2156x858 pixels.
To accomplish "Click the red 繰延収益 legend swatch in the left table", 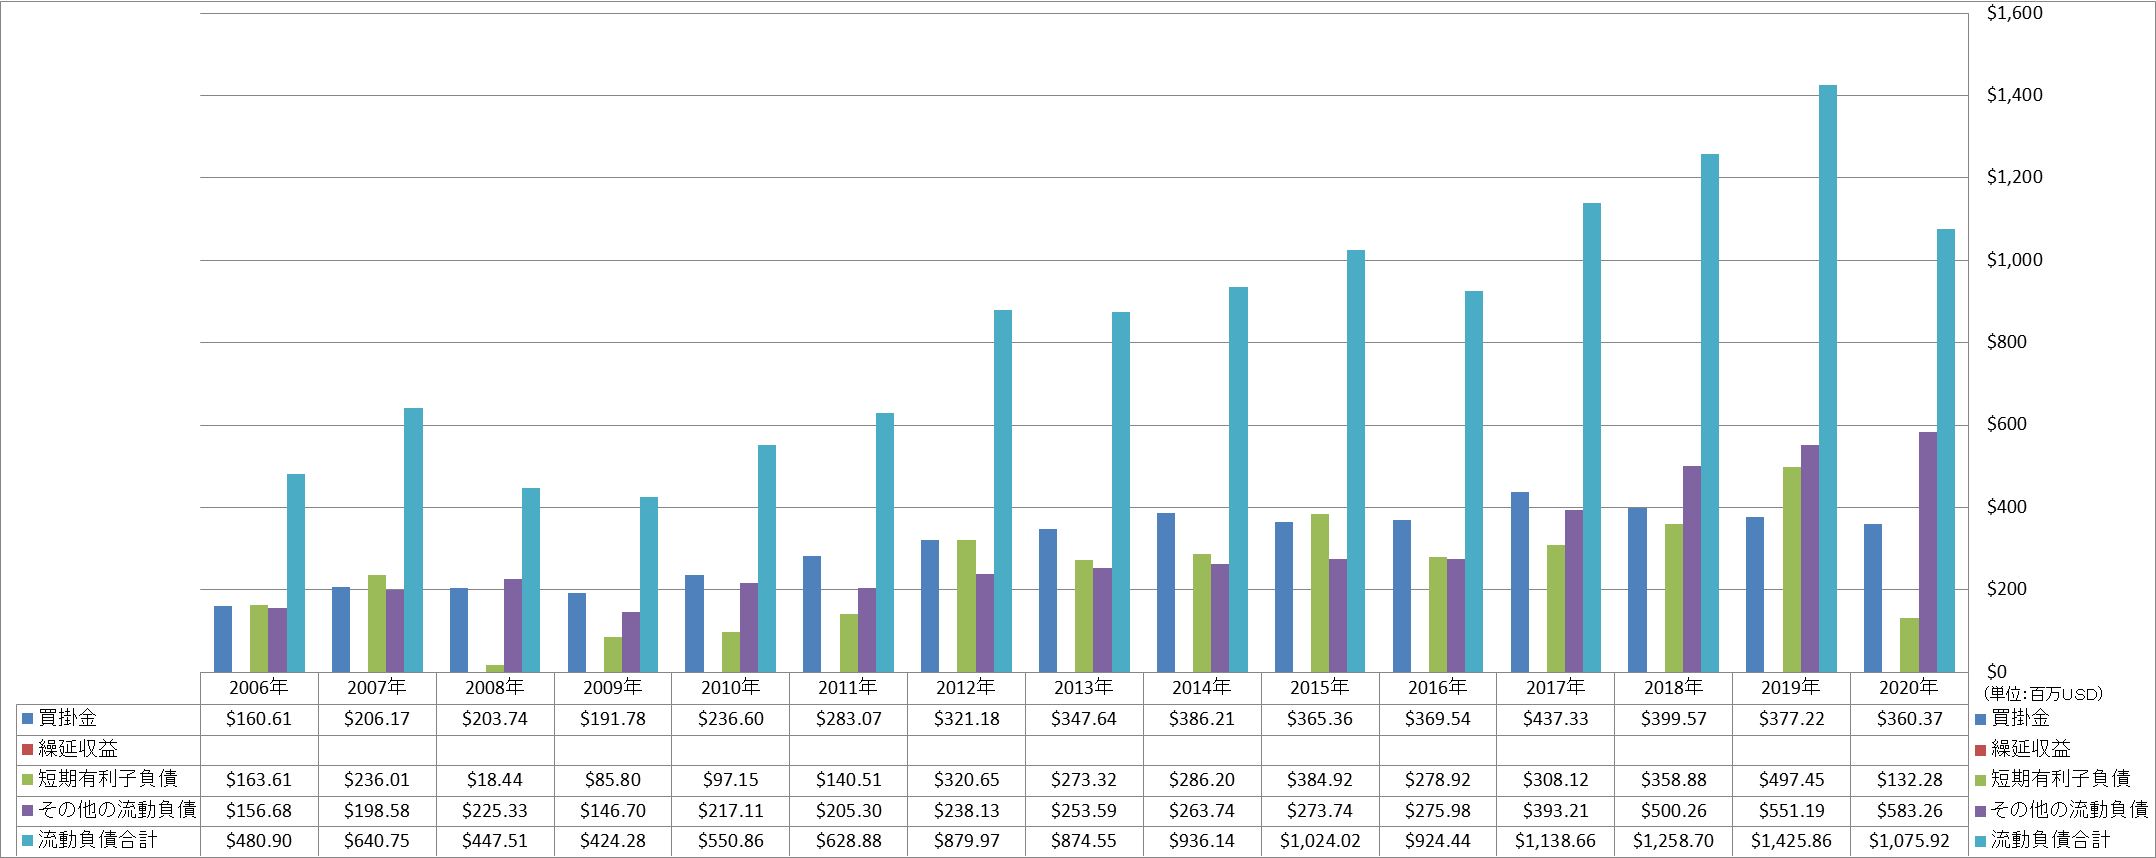I will [x=28, y=749].
